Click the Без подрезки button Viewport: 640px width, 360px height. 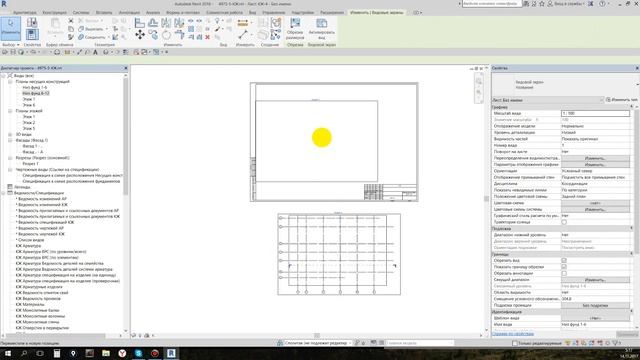point(596,305)
